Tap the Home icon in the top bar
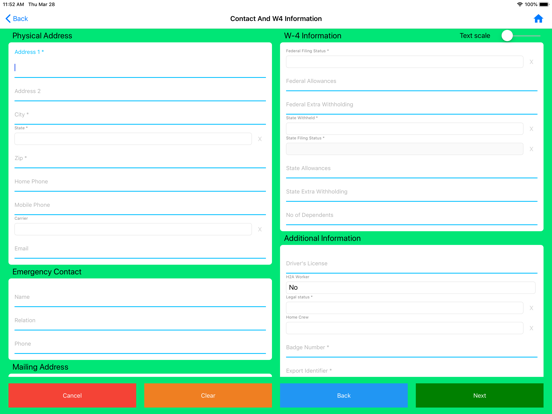Image resolution: width=552 pixels, height=414 pixels. coord(538,19)
